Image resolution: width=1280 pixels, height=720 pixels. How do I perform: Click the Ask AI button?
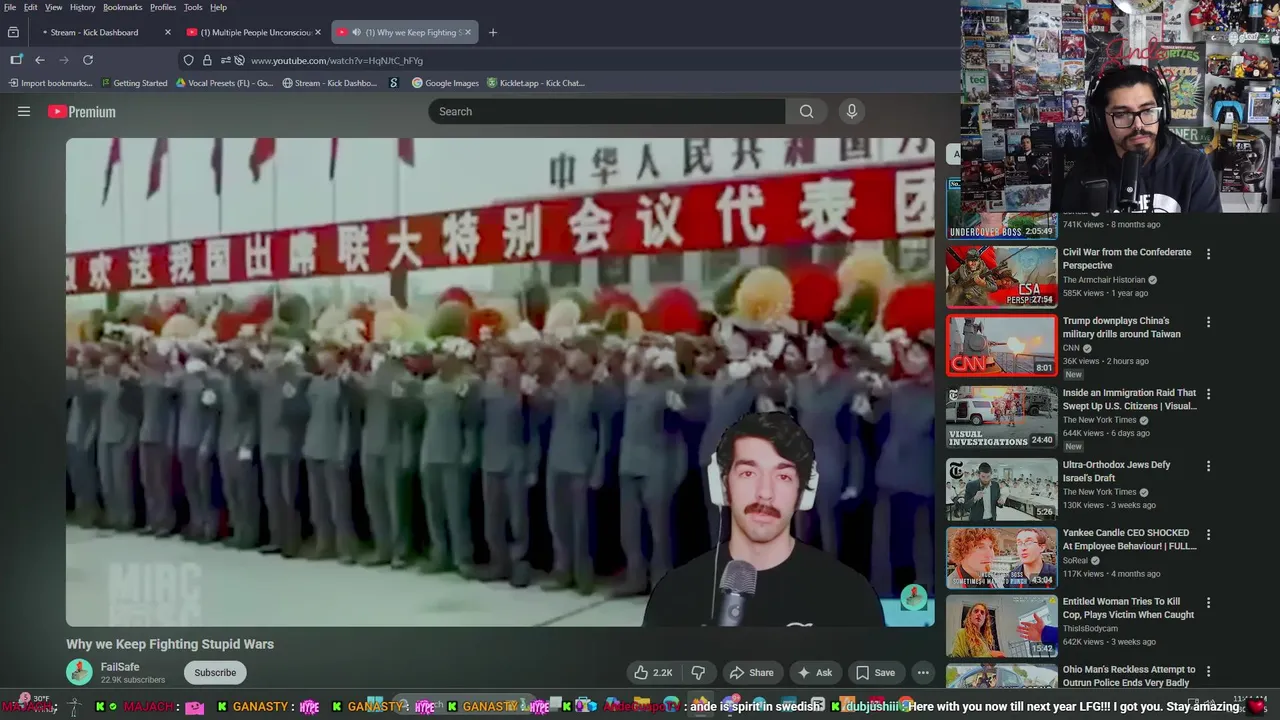814,673
